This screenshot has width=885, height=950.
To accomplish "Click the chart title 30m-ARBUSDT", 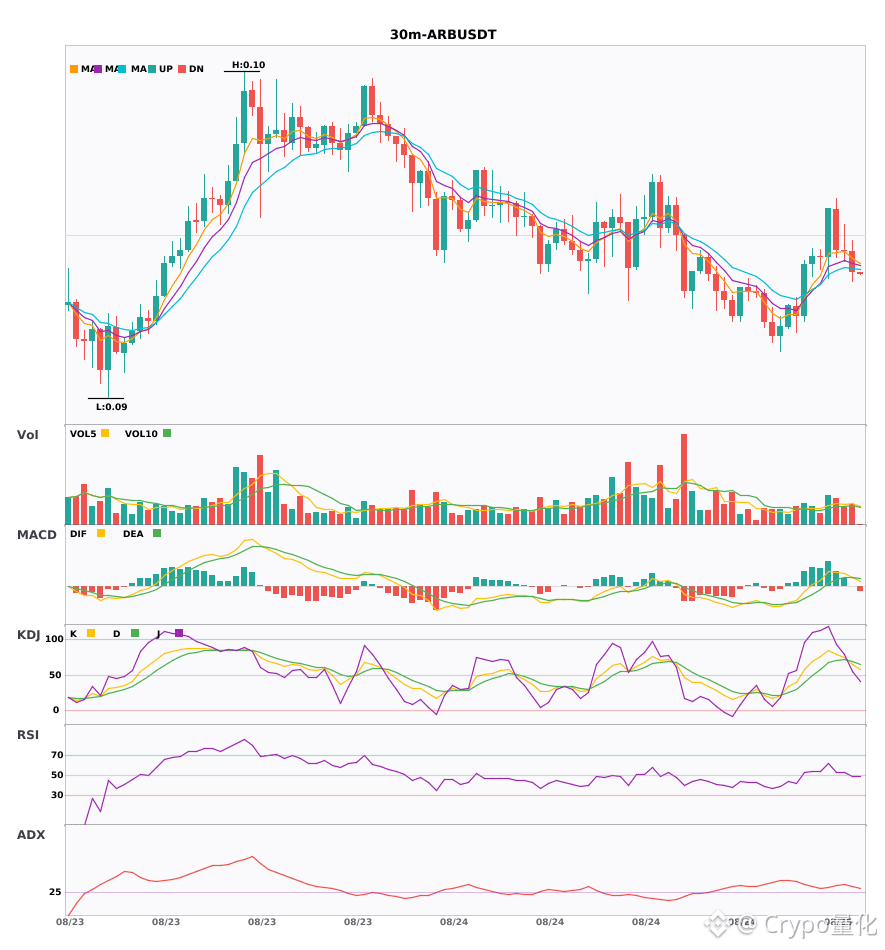I will pos(443,35).
